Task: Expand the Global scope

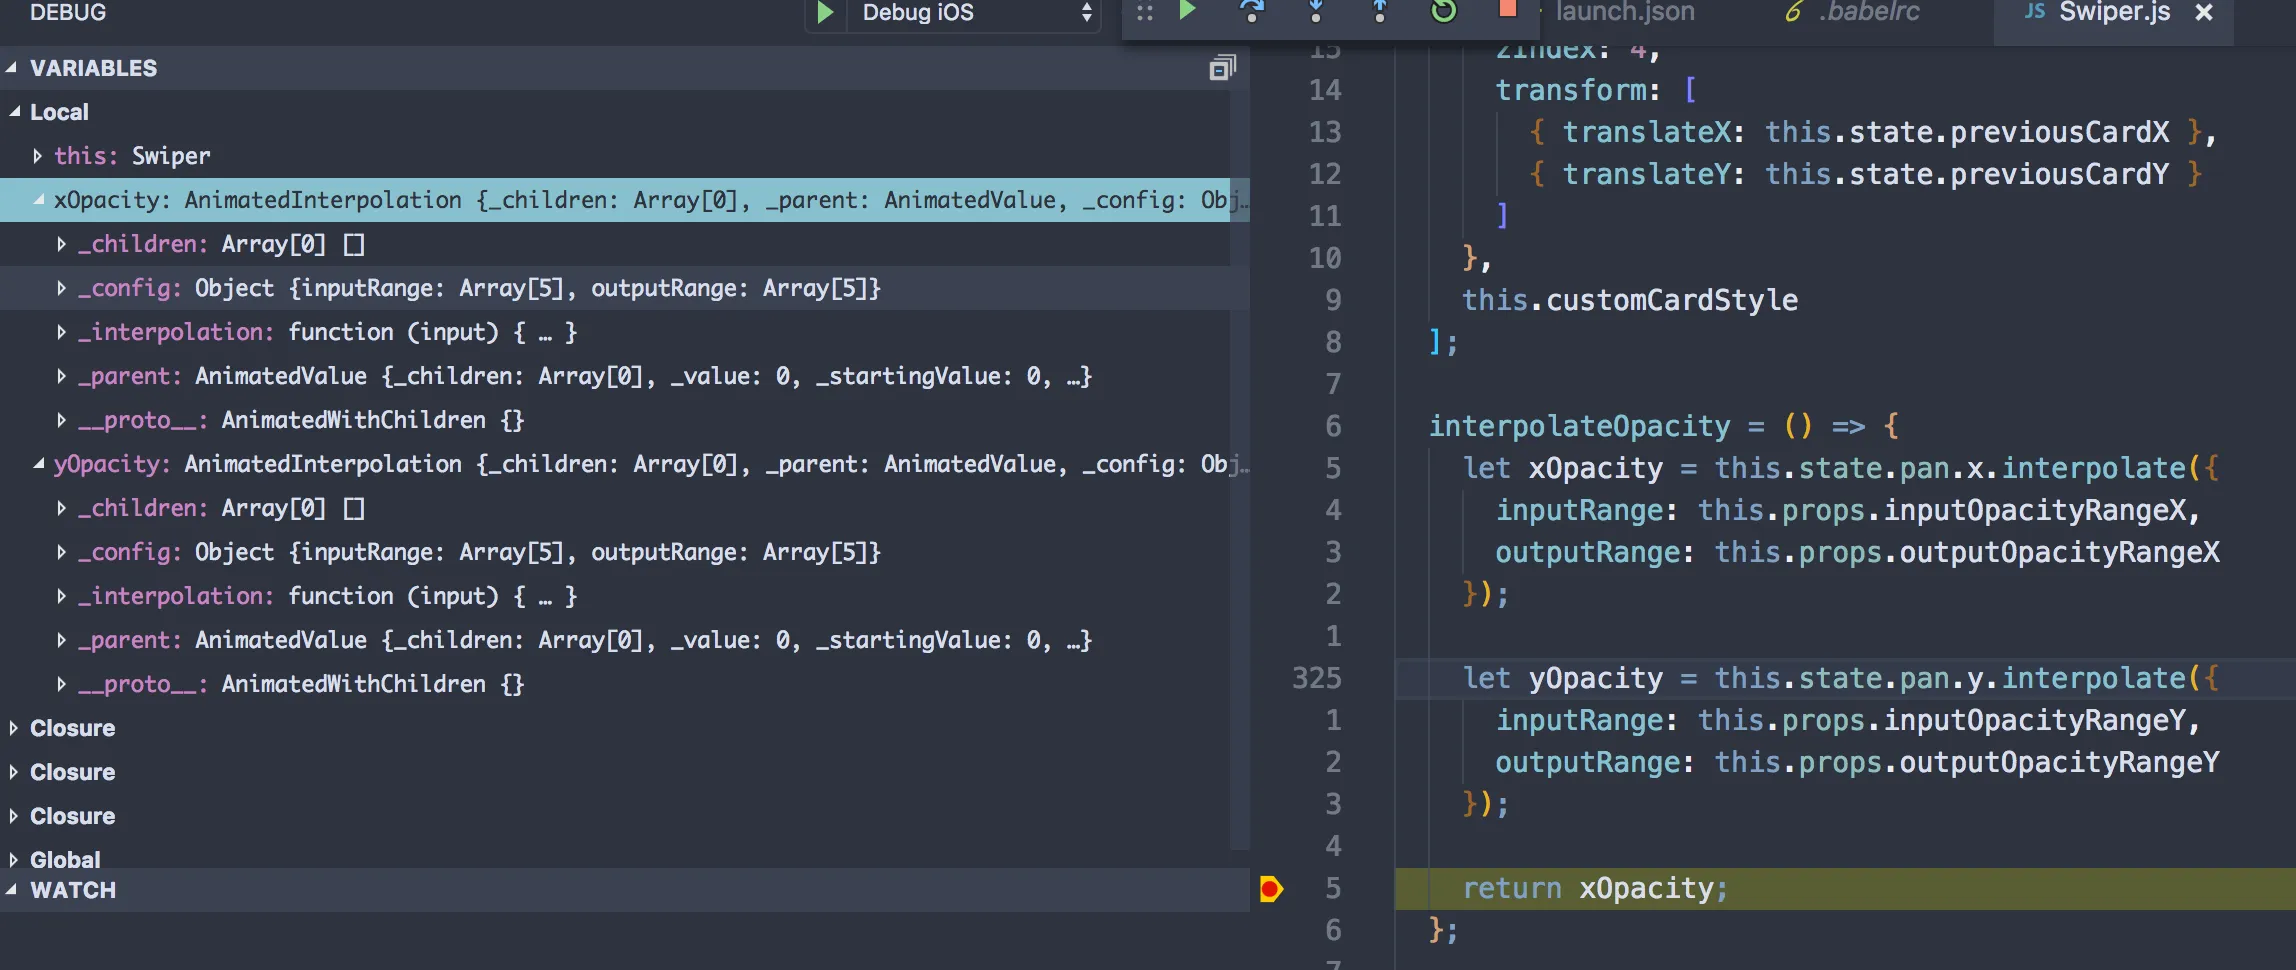Action: (14, 860)
